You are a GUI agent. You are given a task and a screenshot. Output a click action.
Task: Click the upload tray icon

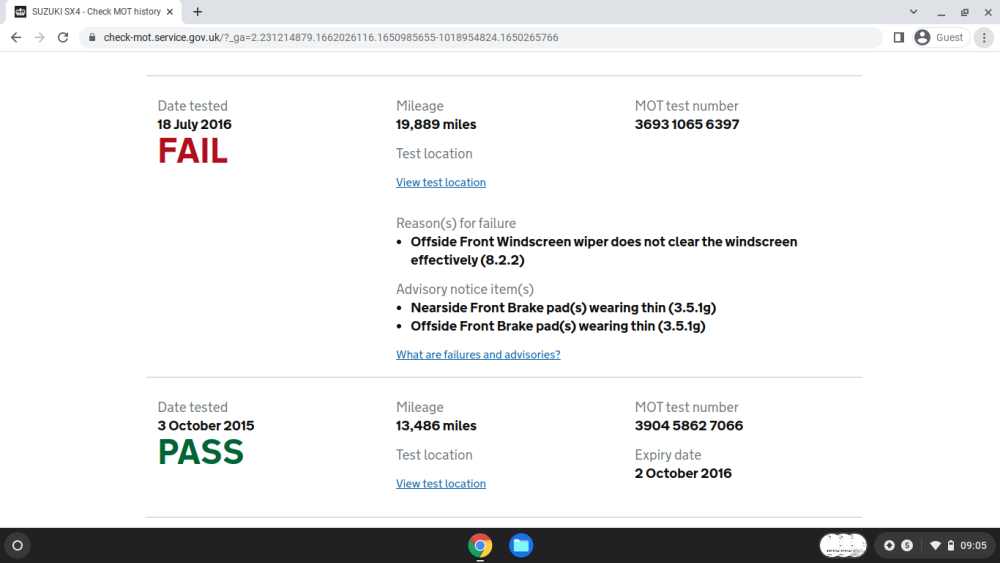click(x=889, y=545)
